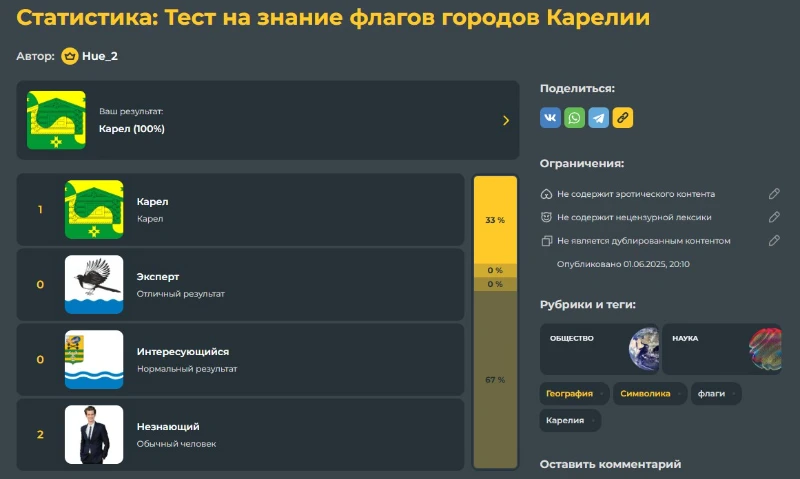Click the 33 % yellow bar segment
This screenshot has height=479, width=800.
(x=495, y=220)
